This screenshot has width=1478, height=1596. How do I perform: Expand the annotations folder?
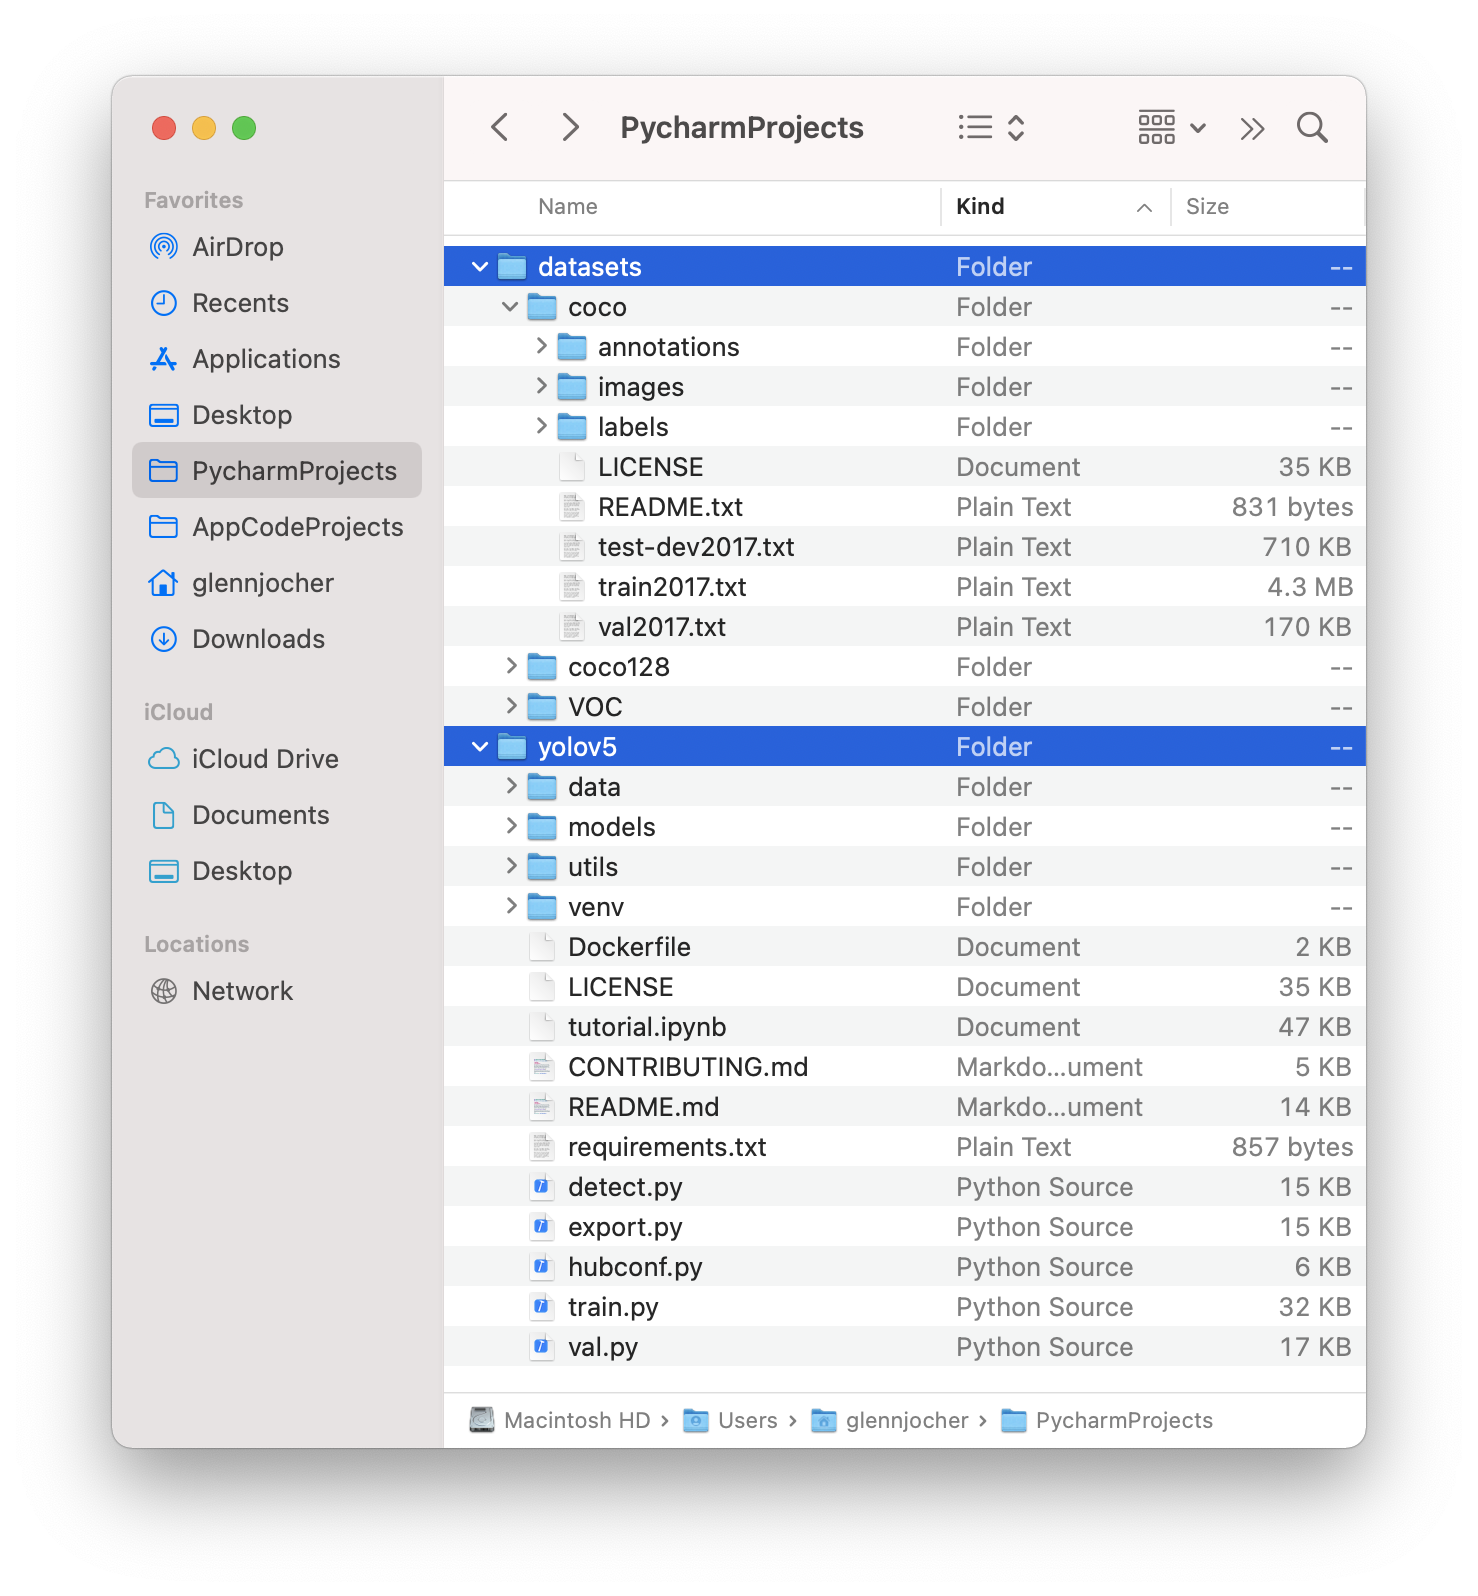[x=541, y=346]
